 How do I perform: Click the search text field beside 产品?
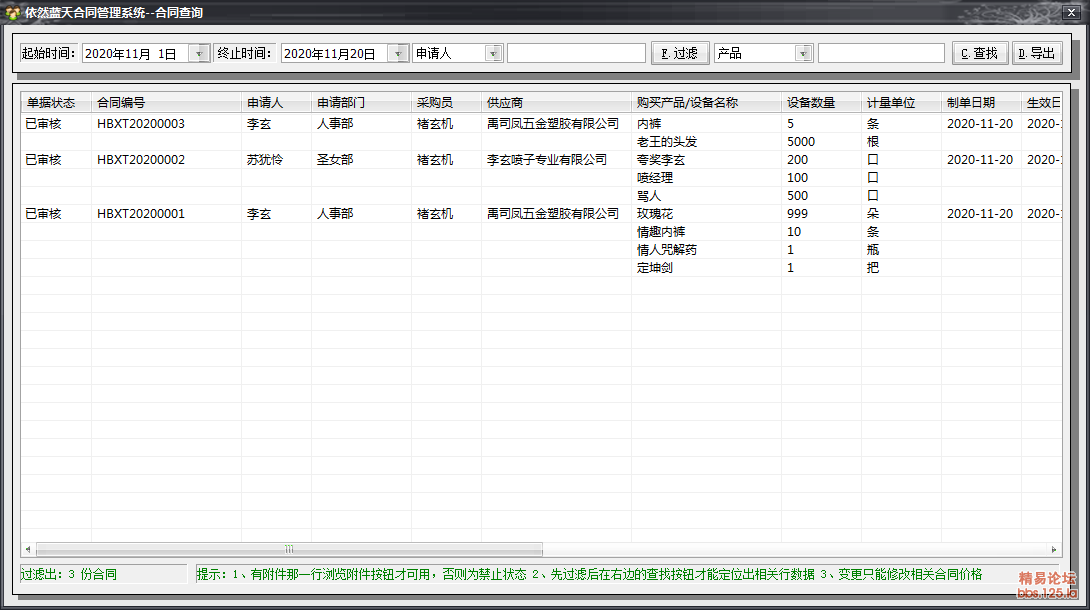880,54
